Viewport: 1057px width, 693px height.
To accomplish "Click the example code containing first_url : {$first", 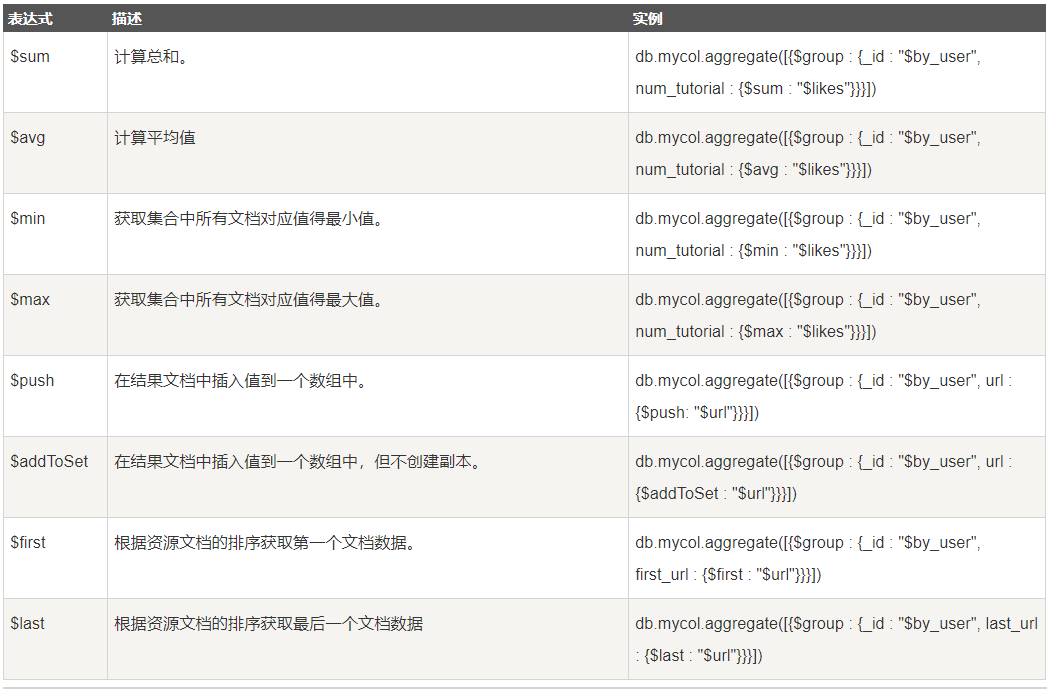I will point(808,558).
